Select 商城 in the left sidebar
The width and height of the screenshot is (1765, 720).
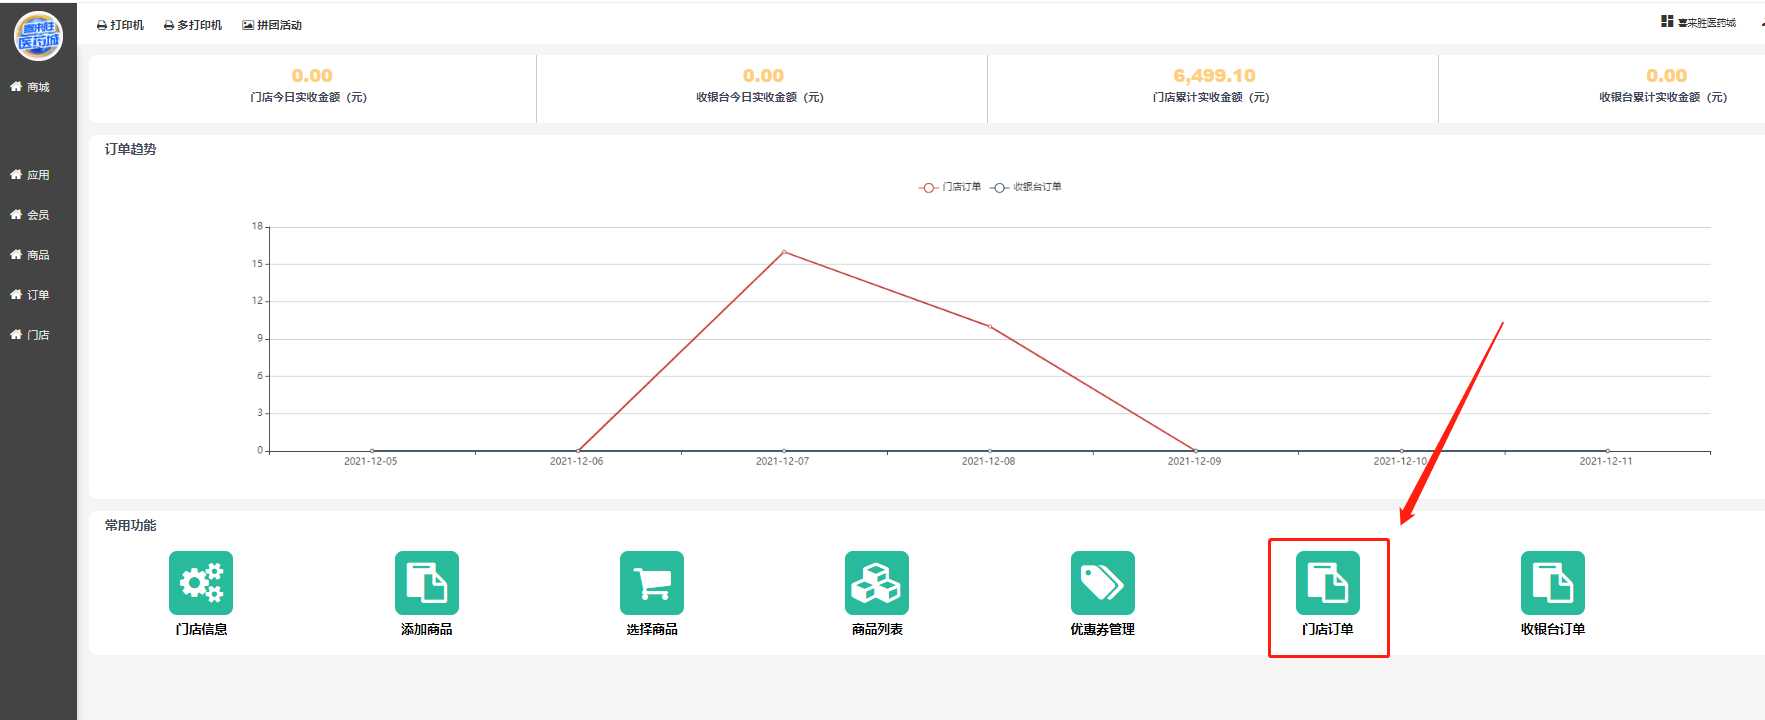(x=30, y=88)
